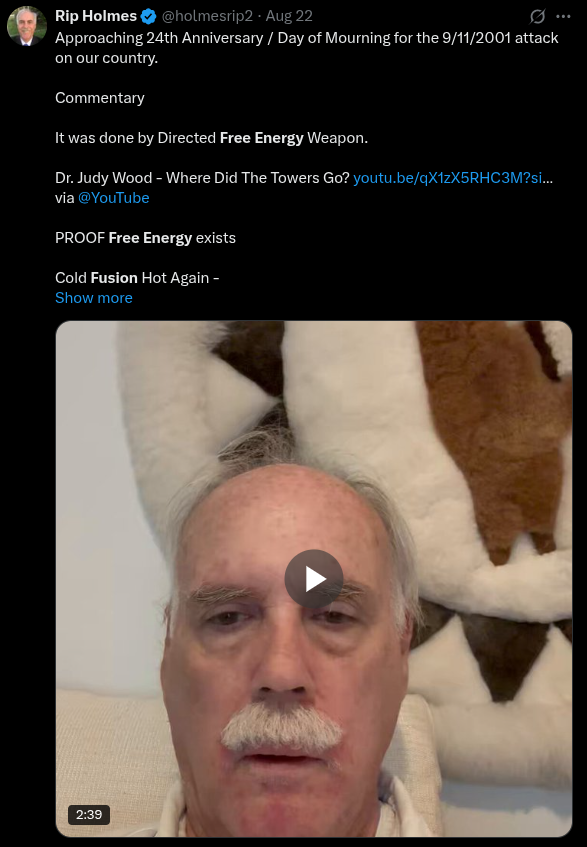Image resolution: width=587 pixels, height=847 pixels.
Task: Follow the youtu.be/qX1zX5RHC3M link
Action: [453, 178]
